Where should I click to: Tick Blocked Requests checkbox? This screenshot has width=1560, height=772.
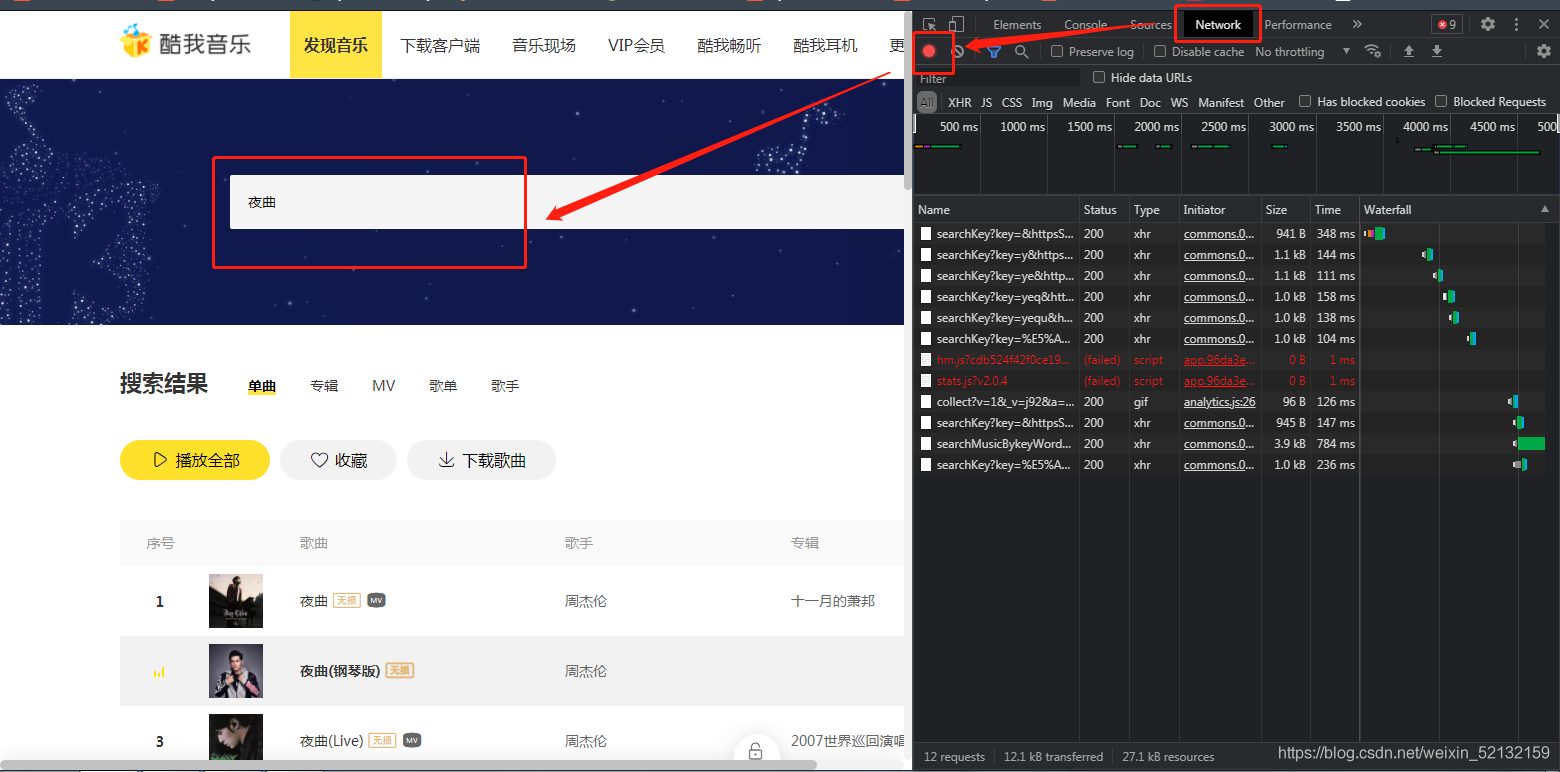click(1441, 101)
